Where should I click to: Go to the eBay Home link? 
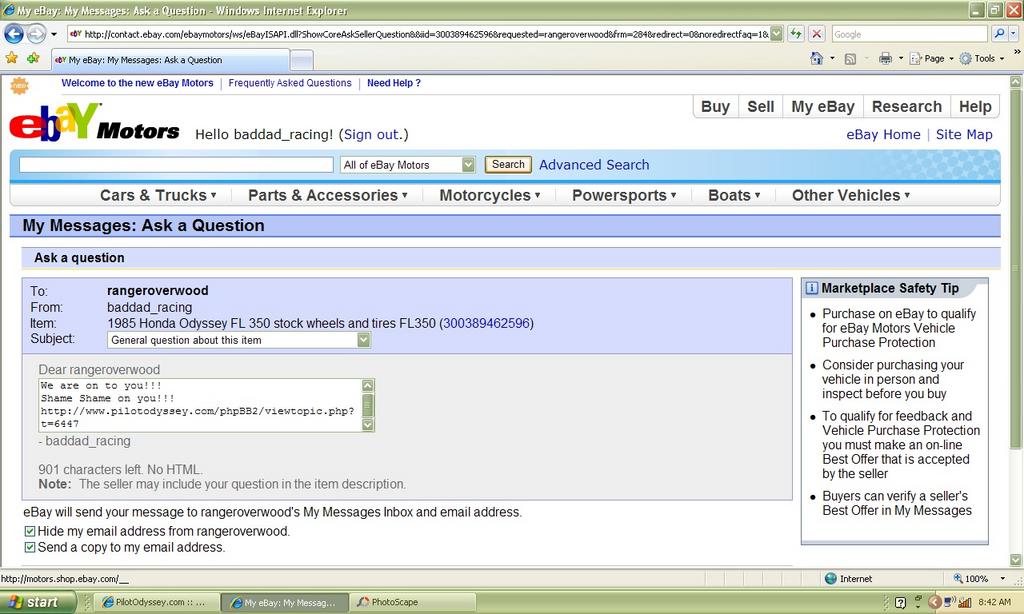[x=883, y=135]
